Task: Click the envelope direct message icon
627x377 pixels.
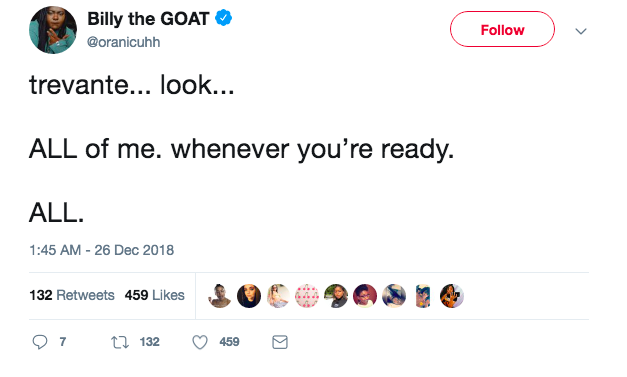Action: (x=280, y=342)
